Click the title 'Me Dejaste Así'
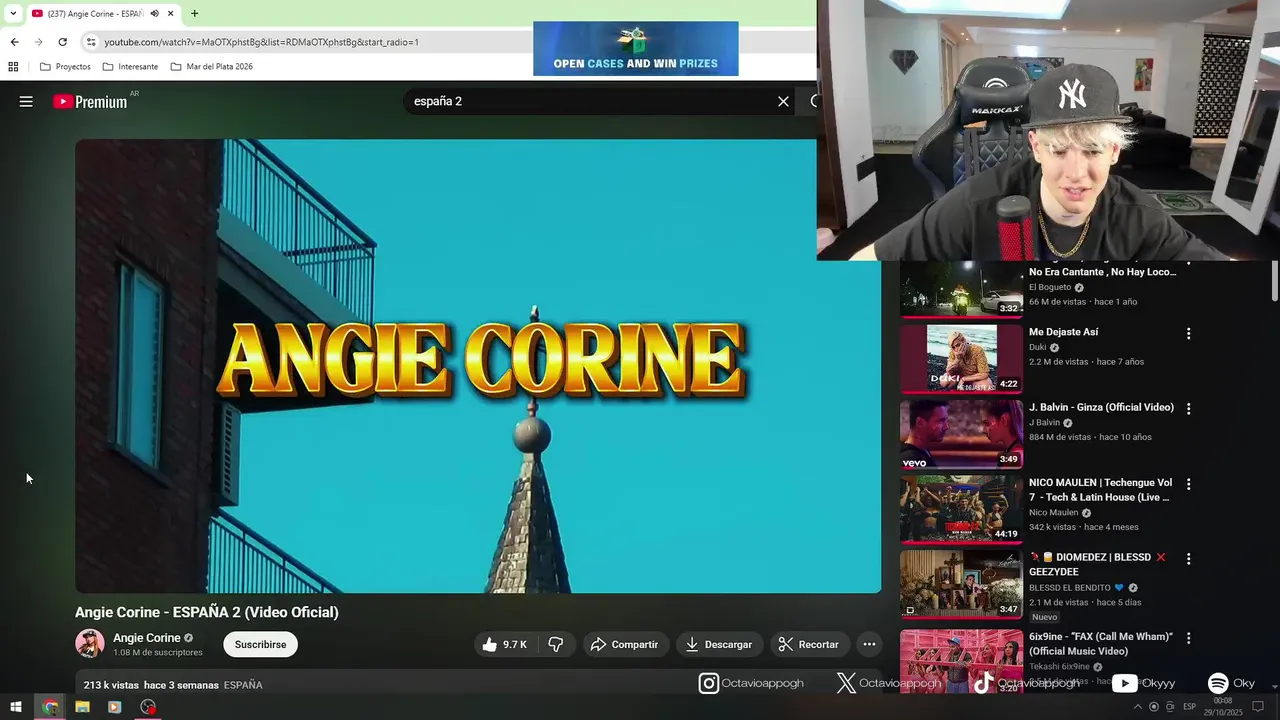1280x720 pixels. (1064, 332)
